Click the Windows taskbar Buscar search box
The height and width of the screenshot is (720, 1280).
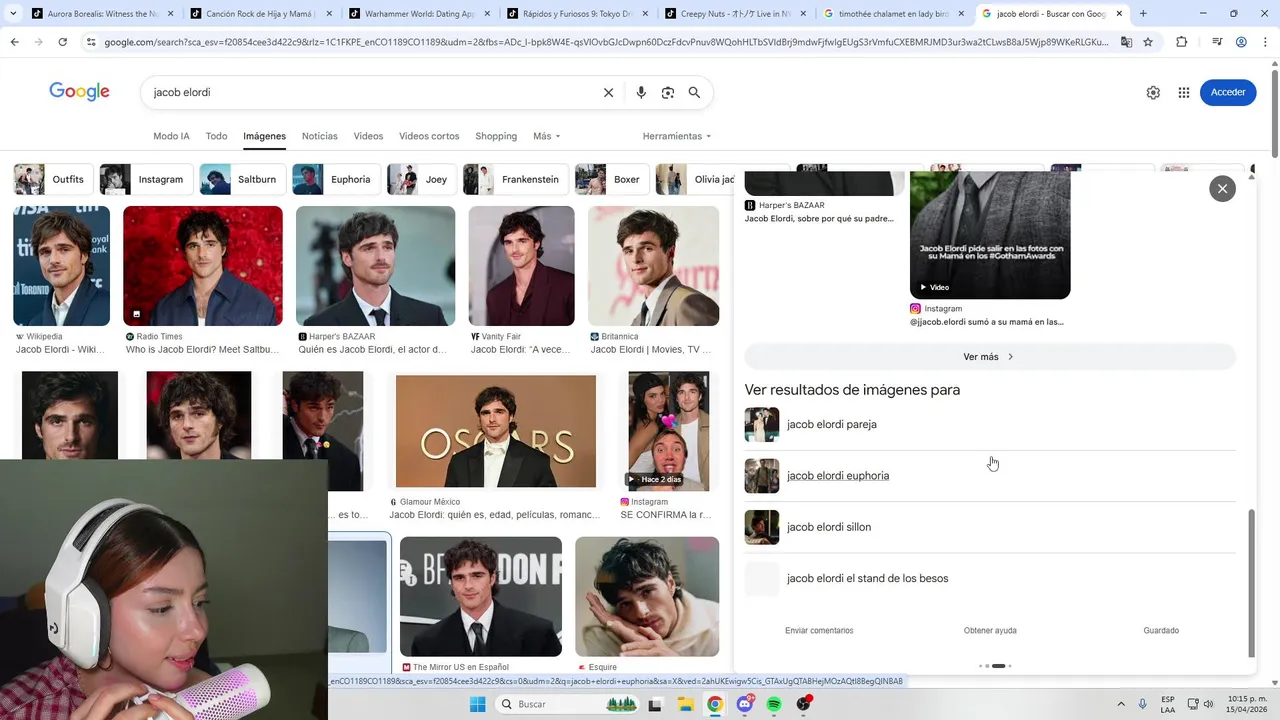point(568,704)
